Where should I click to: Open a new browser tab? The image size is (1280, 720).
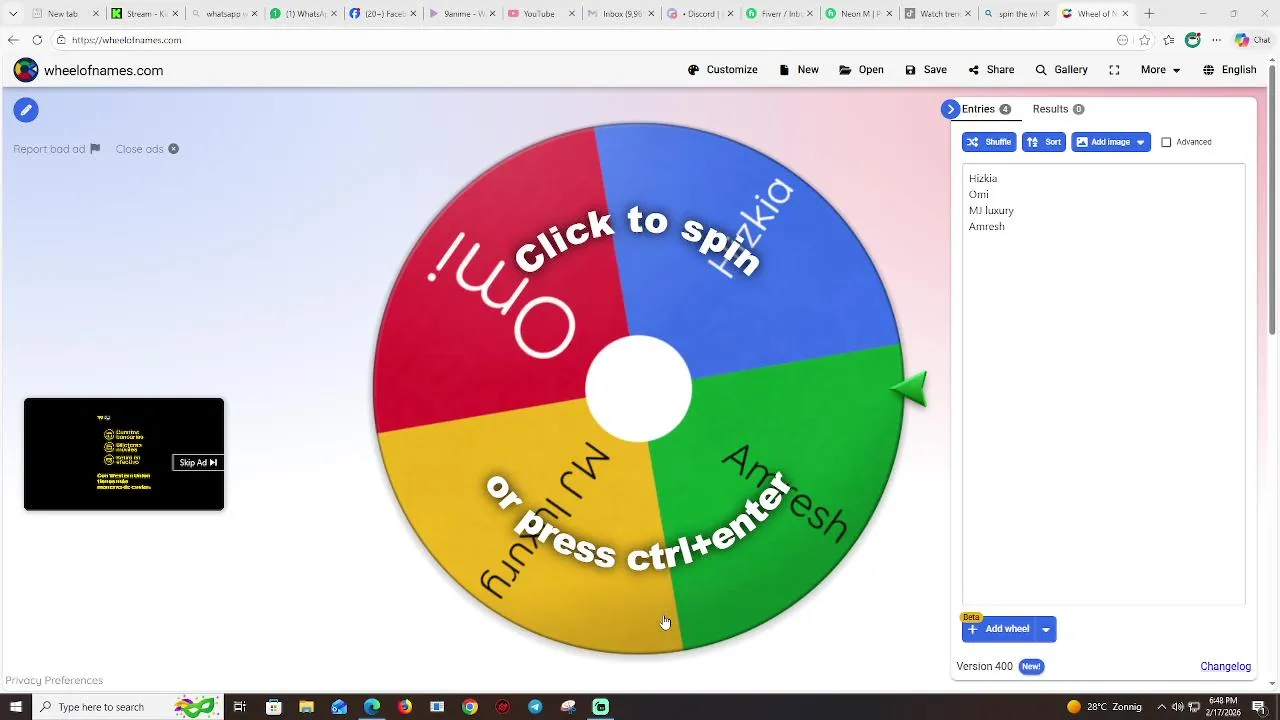tap(1149, 14)
